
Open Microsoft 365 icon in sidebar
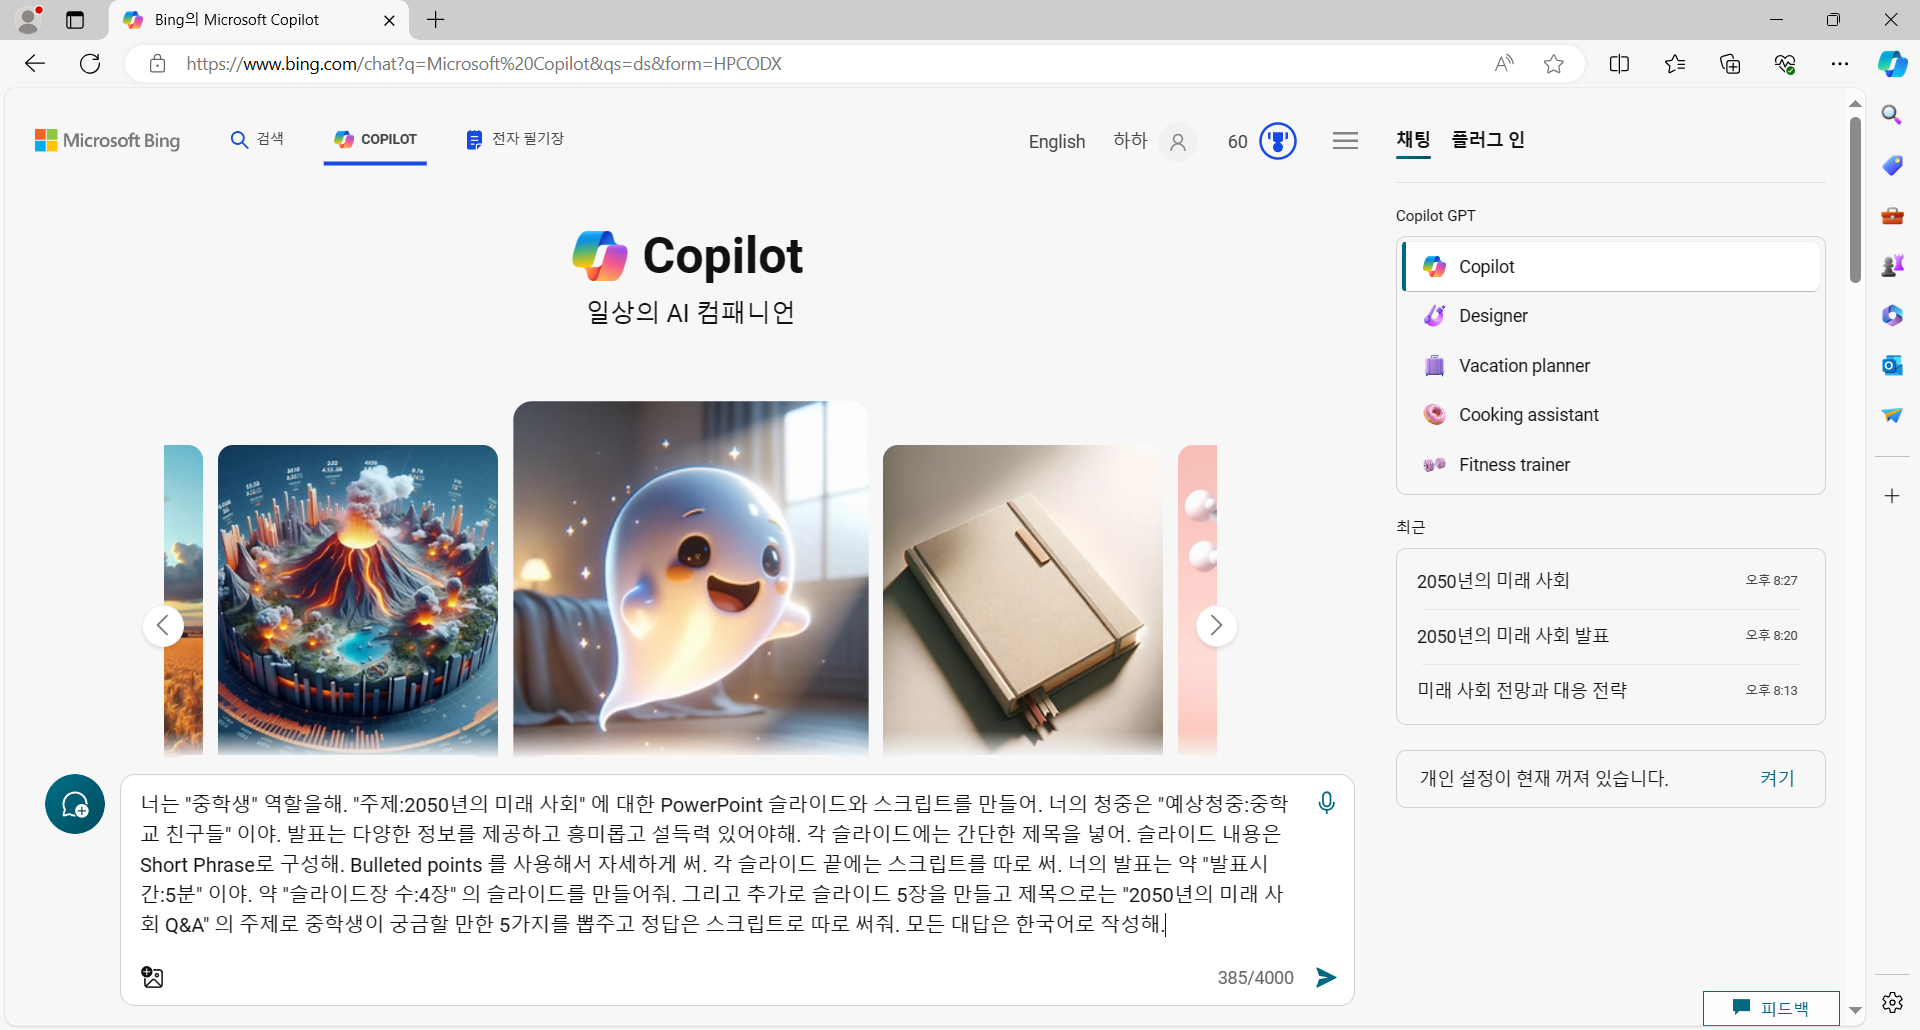tap(1892, 315)
